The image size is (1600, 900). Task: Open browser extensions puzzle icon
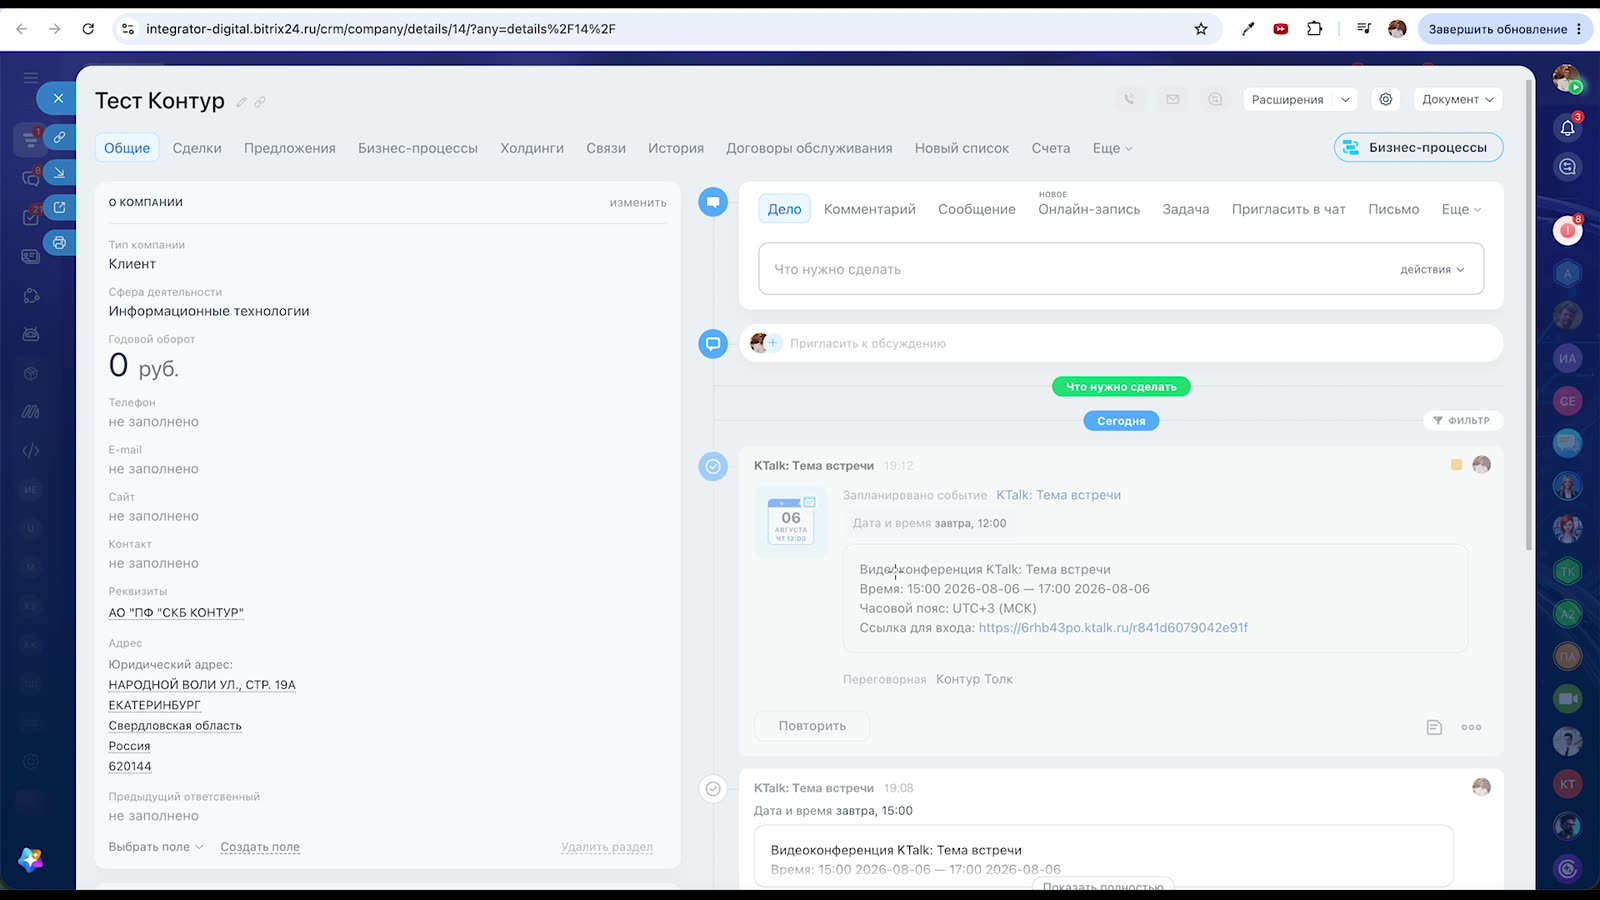pos(1314,29)
